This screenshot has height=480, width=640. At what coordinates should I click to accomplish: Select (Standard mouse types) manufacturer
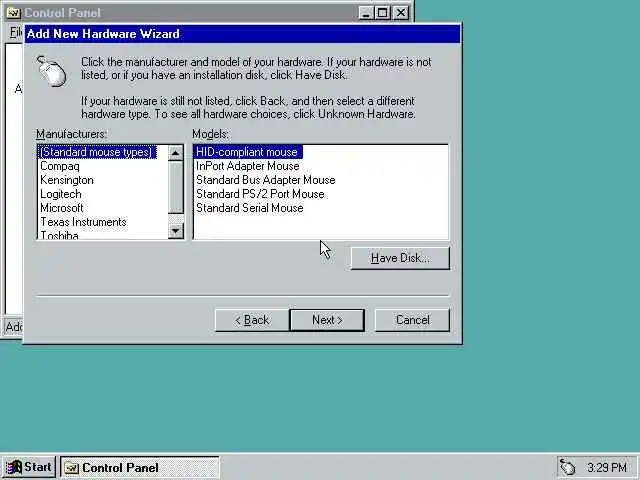click(x=96, y=152)
